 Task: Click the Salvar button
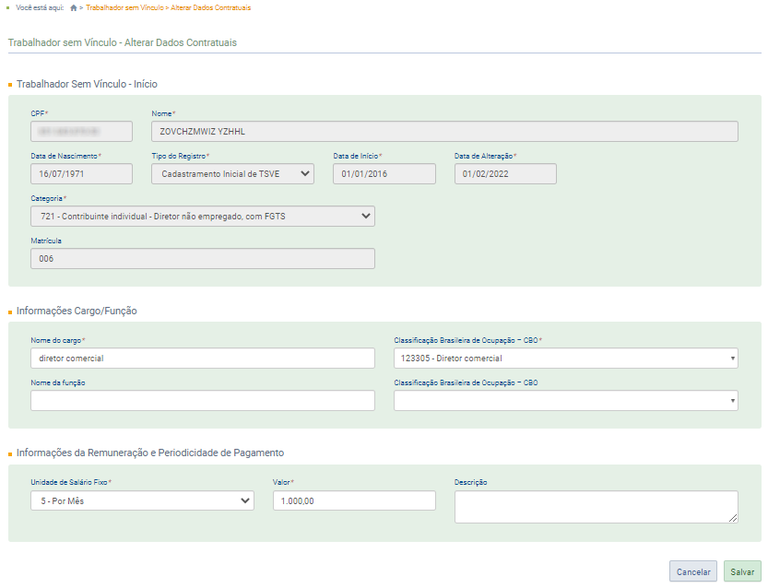click(x=742, y=572)
